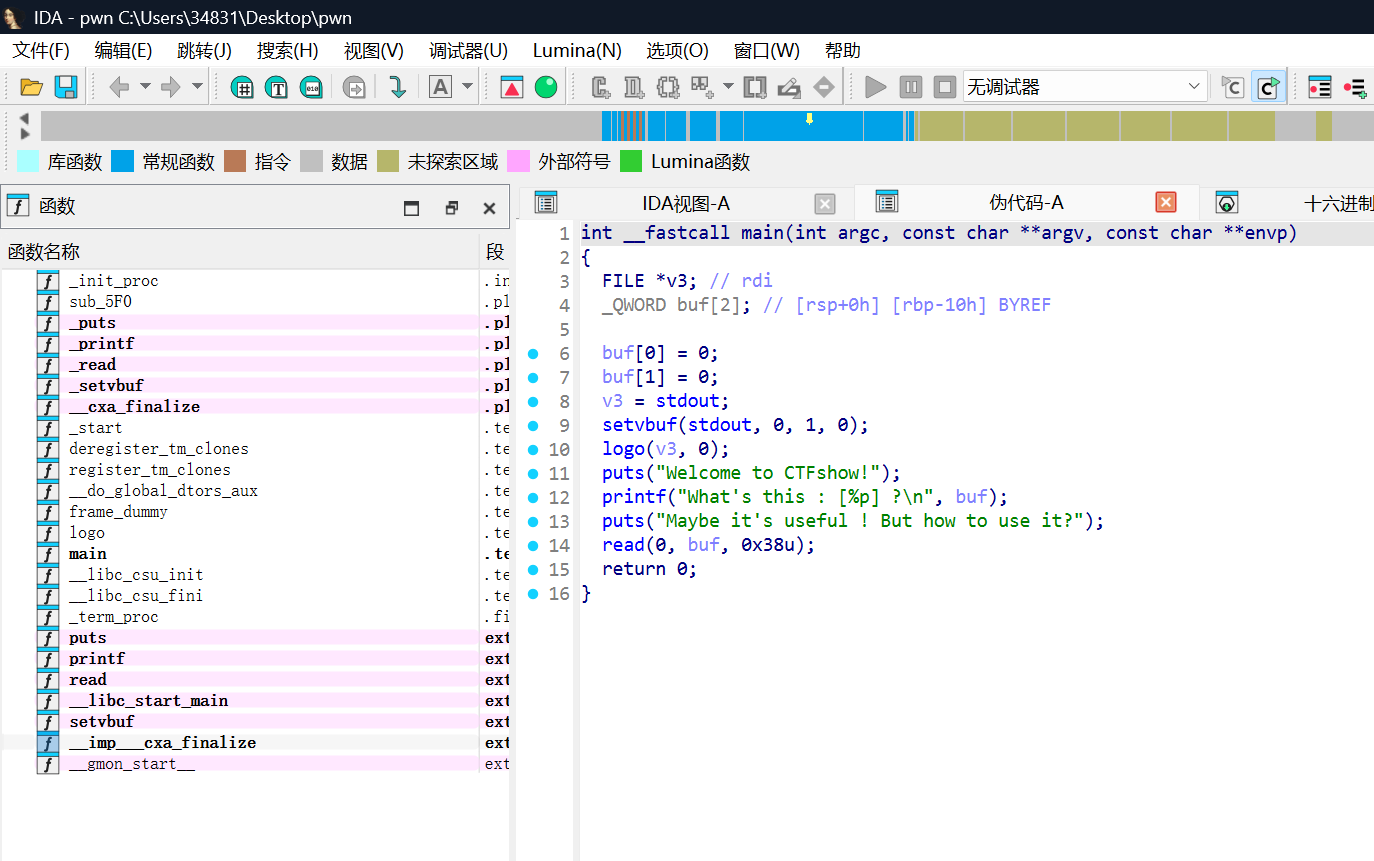Close the 伪代码-A tab
This screenshot has height=861, width=1374.
pos(1166,203)
